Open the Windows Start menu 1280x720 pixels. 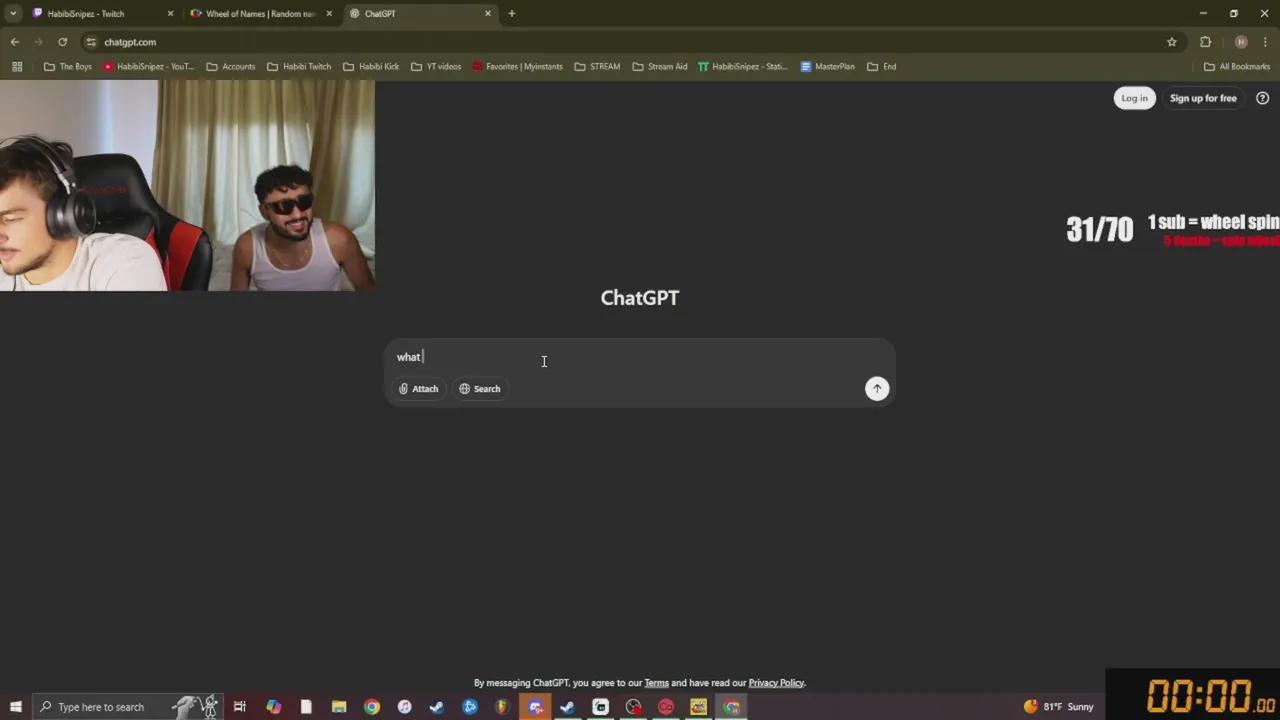pos(15,707)
